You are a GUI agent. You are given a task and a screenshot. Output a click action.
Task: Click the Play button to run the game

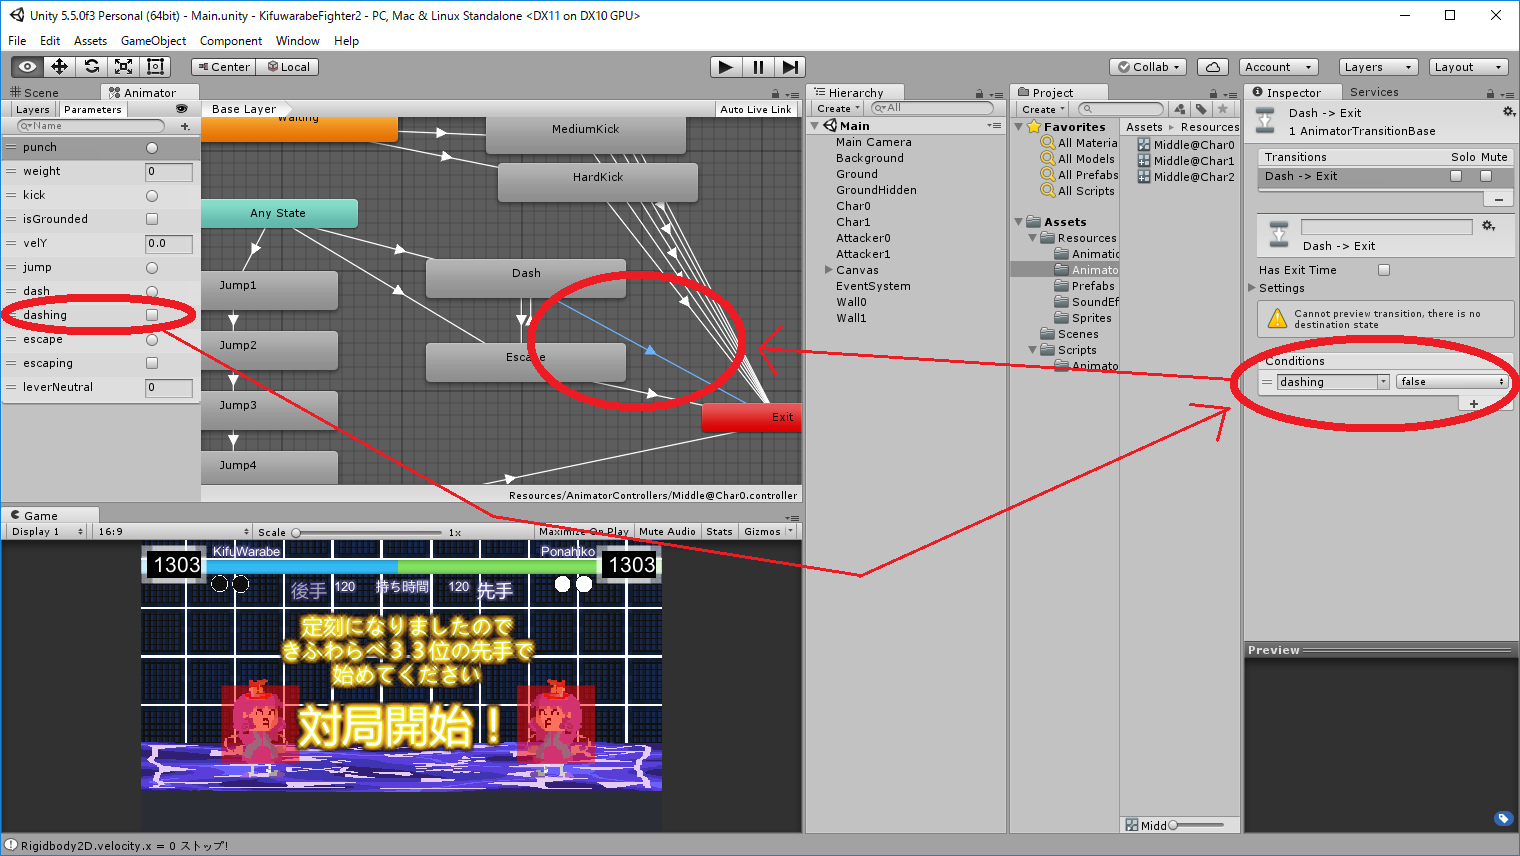tap(725, 67)
